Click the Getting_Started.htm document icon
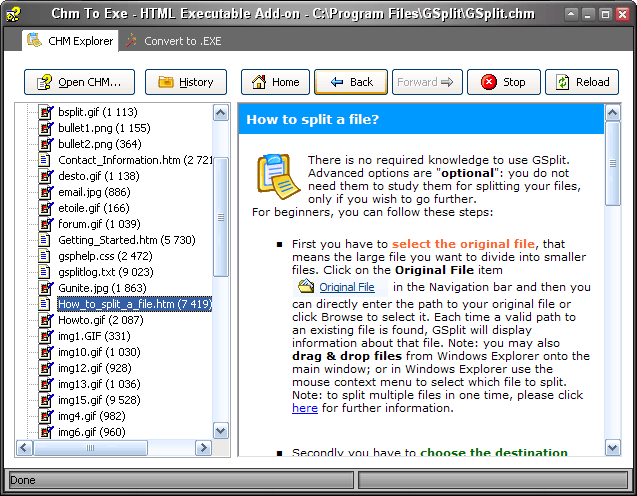 (44, 240)
